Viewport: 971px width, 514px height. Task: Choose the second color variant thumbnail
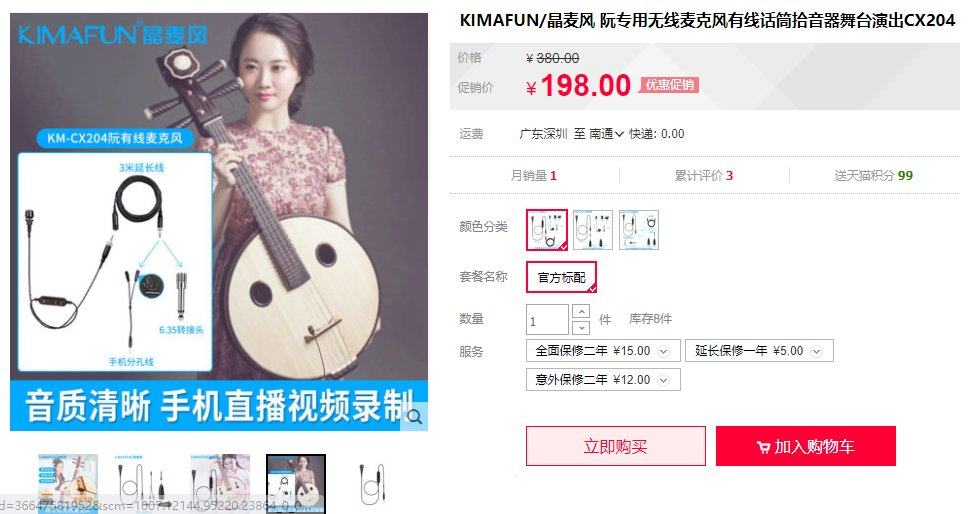coord(593,230)
